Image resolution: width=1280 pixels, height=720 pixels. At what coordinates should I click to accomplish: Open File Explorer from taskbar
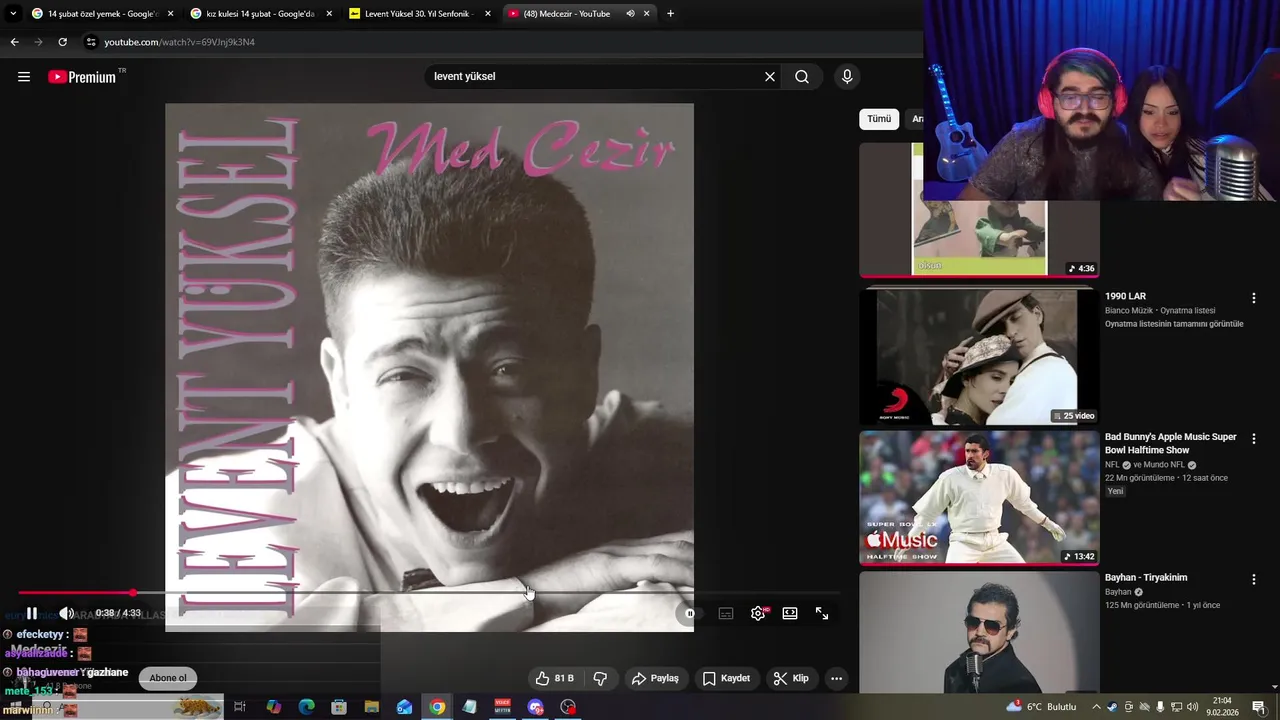(371, 707)
